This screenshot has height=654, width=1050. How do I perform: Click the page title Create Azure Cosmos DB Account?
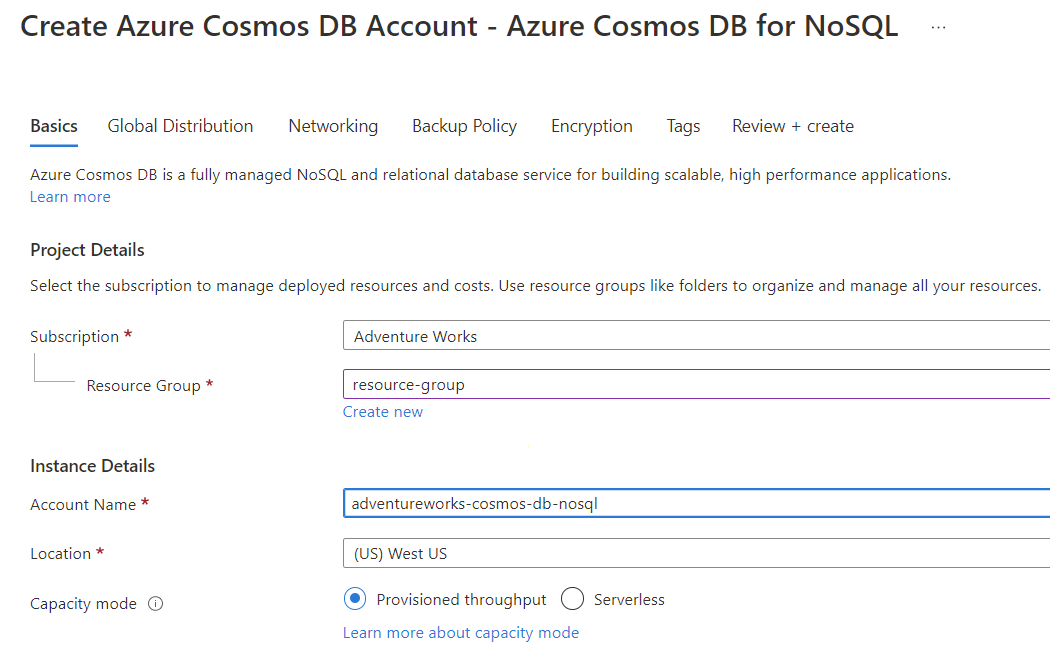[x=459, y=27]
